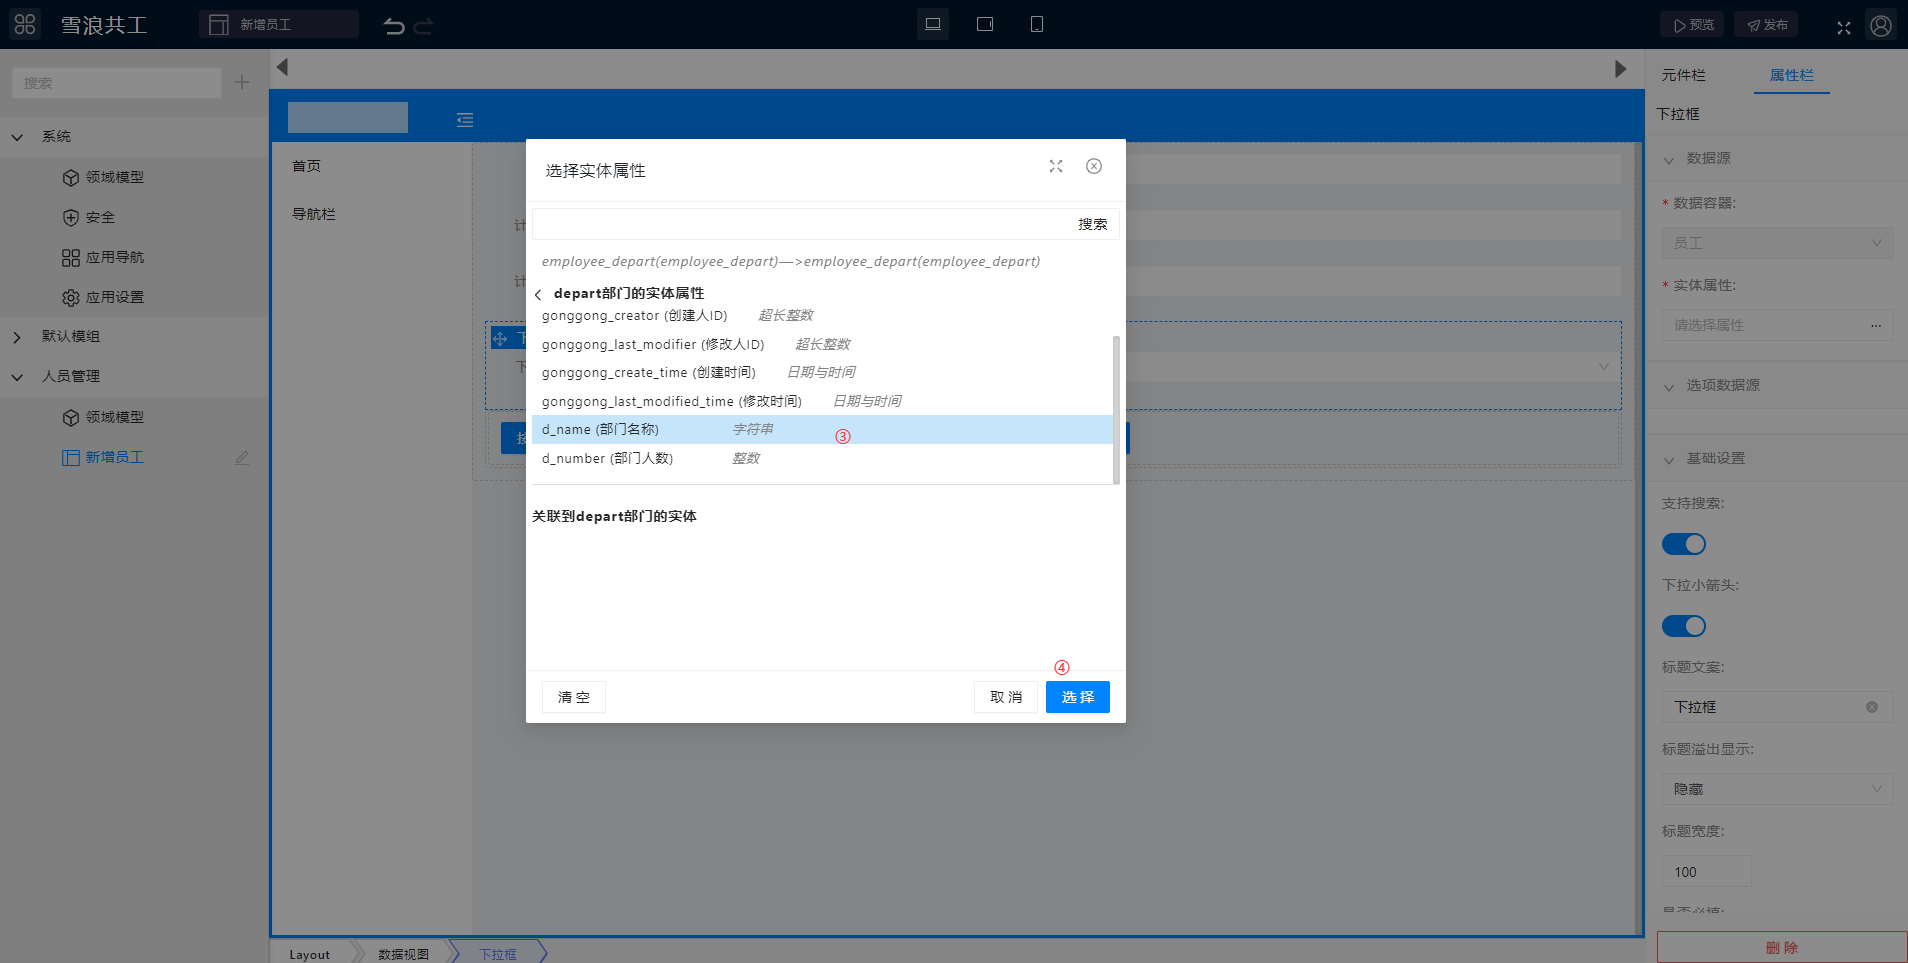This screenshot has height=963, width=1908.
Task: Switch to desktop preview device icon
Action: (933, 24)
